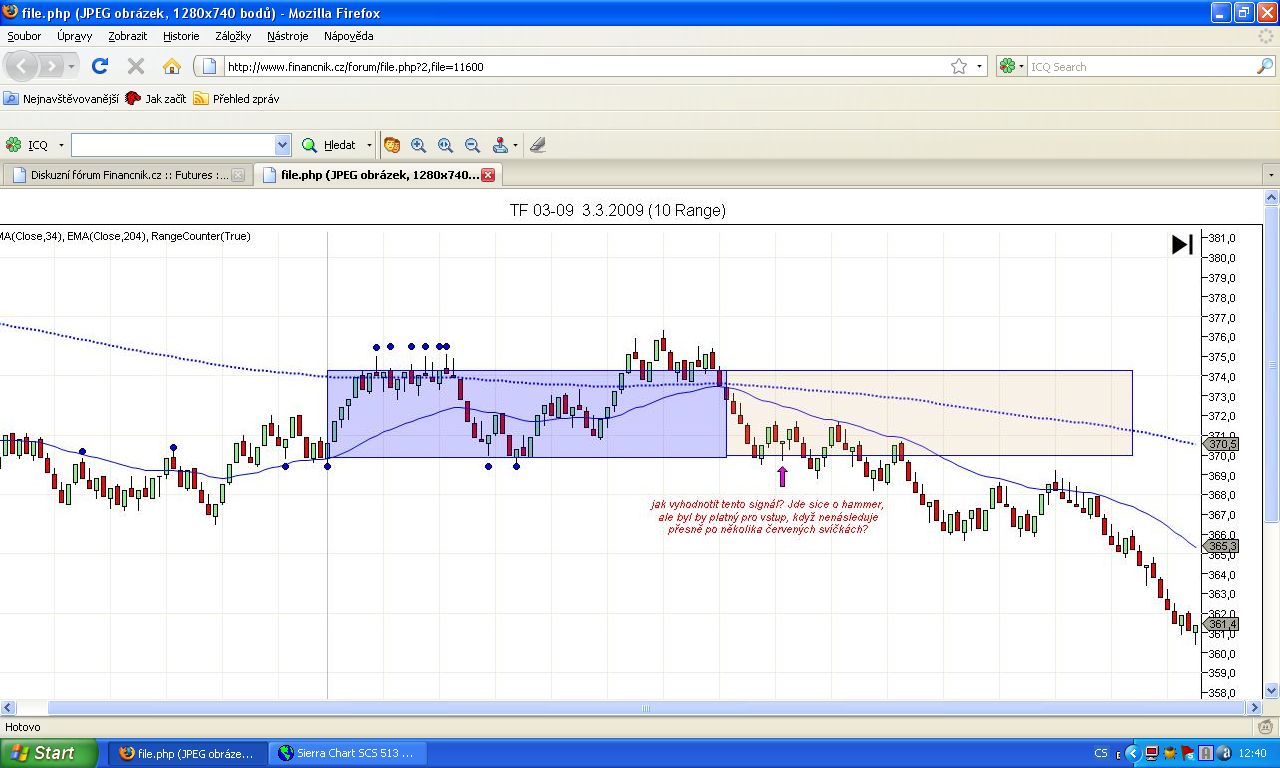Open the Přehled zpráv feed bookmark
The height and width of the screenshot is (768, 1280).
pyautogui.click(x=237, y=99)
